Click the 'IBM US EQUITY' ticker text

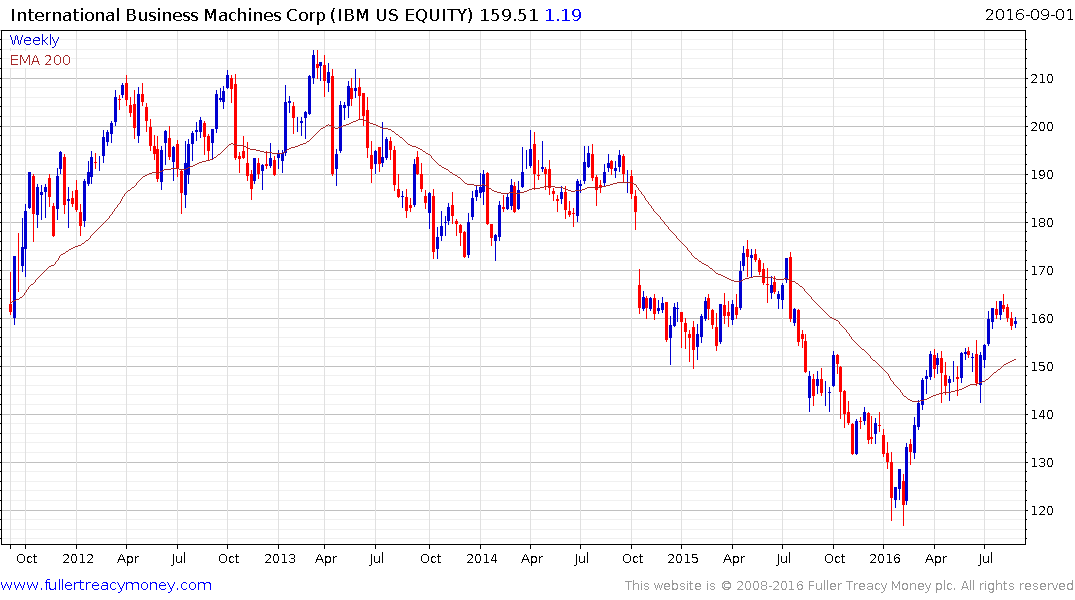pos(402,15)
